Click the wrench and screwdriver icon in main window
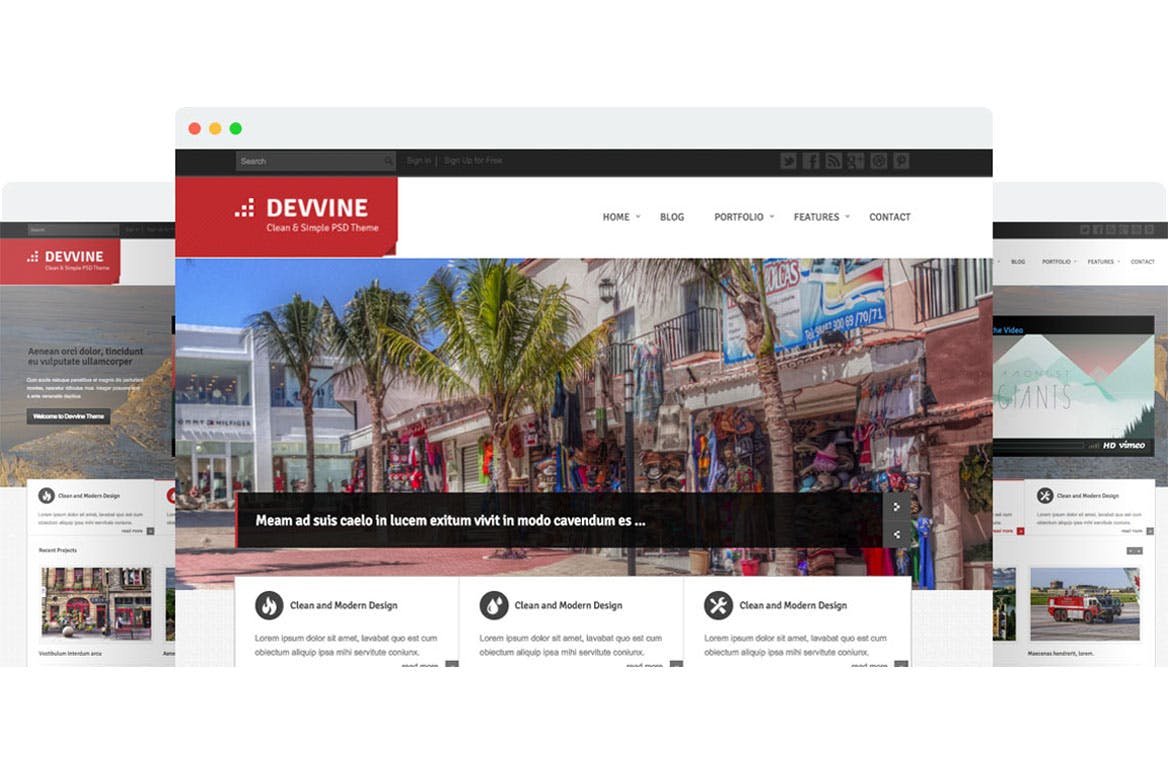This screenshot has width=1170, height=780. [x=718, y=605]
